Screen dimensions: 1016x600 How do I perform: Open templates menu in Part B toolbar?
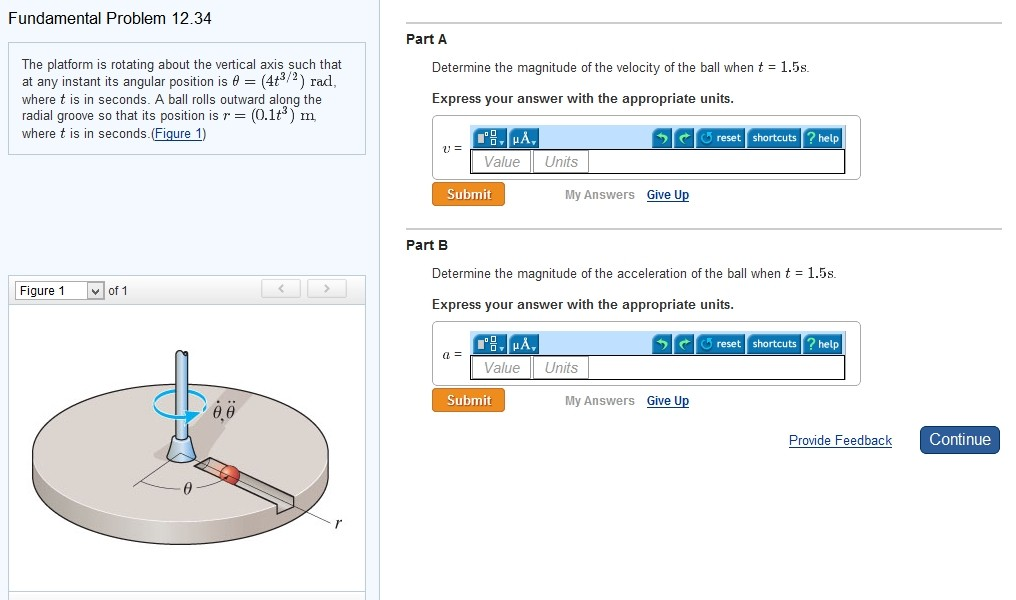coord(490,344)
